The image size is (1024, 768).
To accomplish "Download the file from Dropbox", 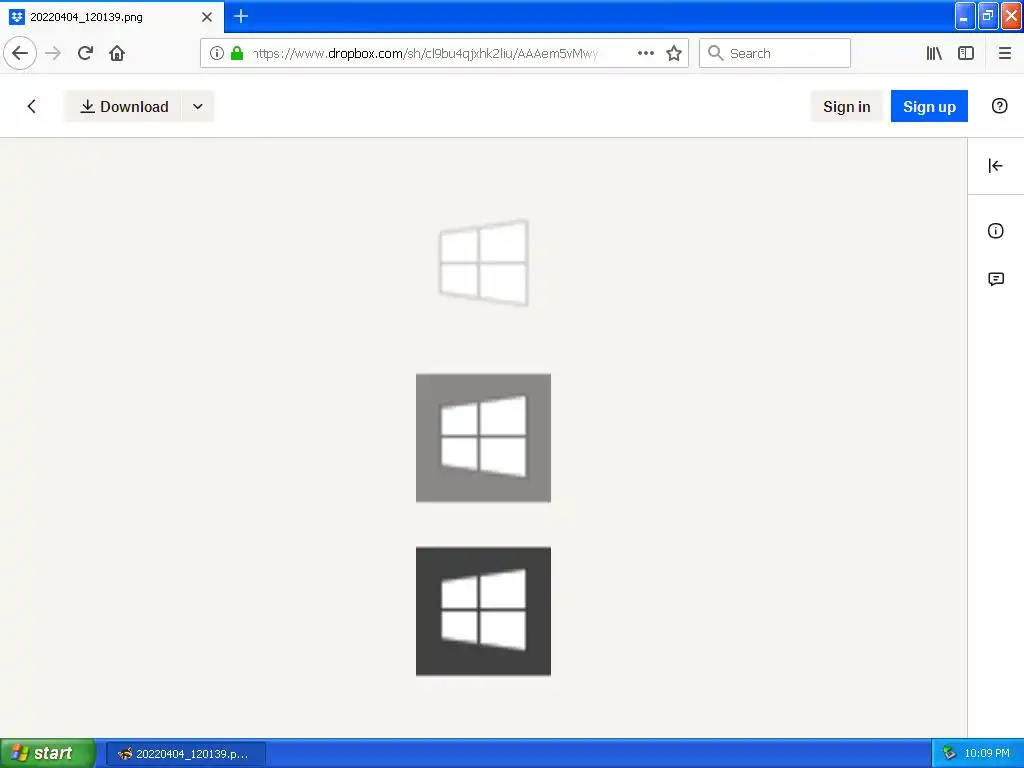I will pos(123,106).
